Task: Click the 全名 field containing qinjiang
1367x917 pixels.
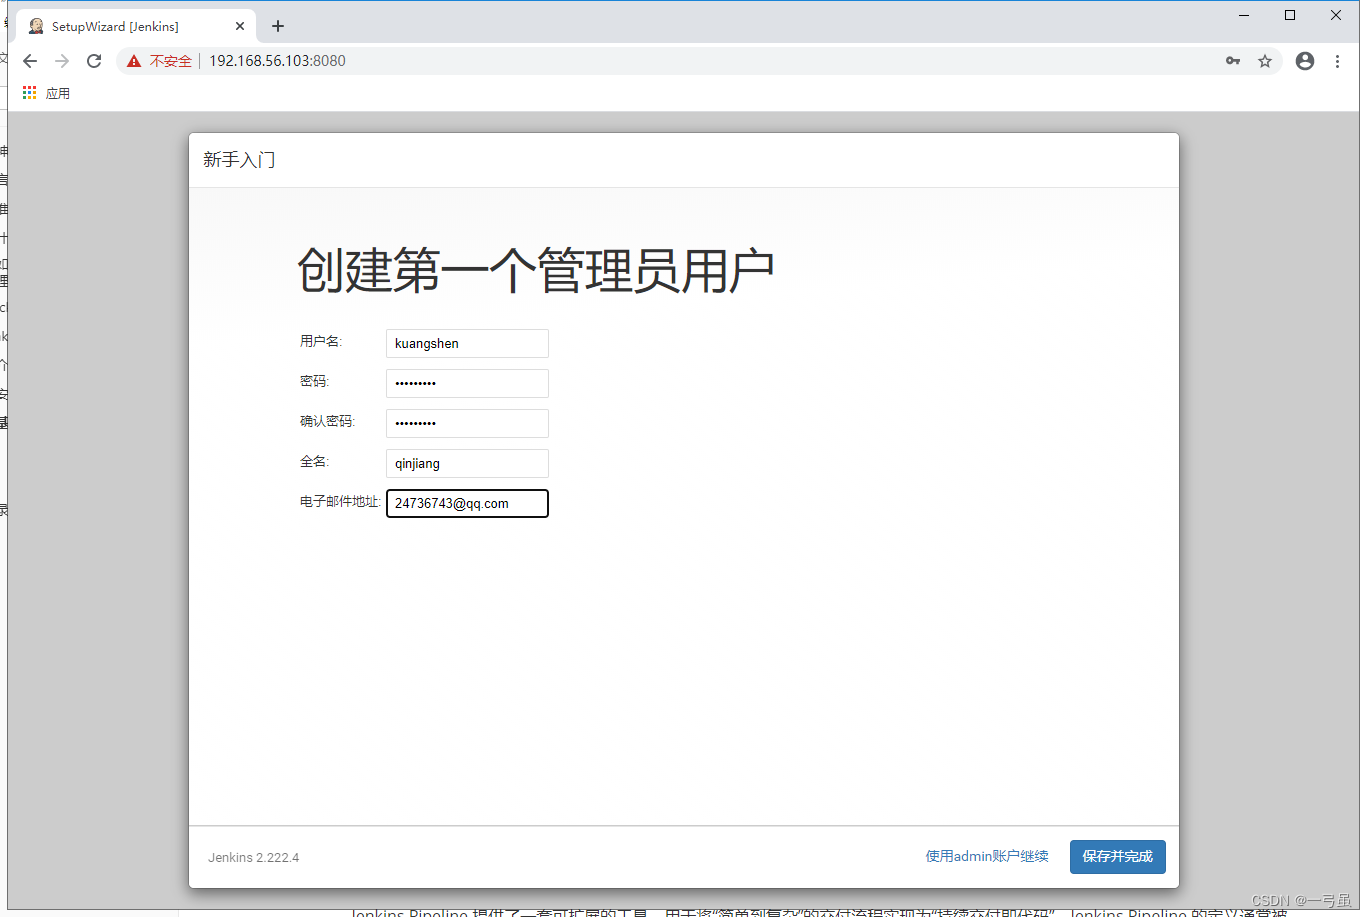Action: click(x=467, y=463)
